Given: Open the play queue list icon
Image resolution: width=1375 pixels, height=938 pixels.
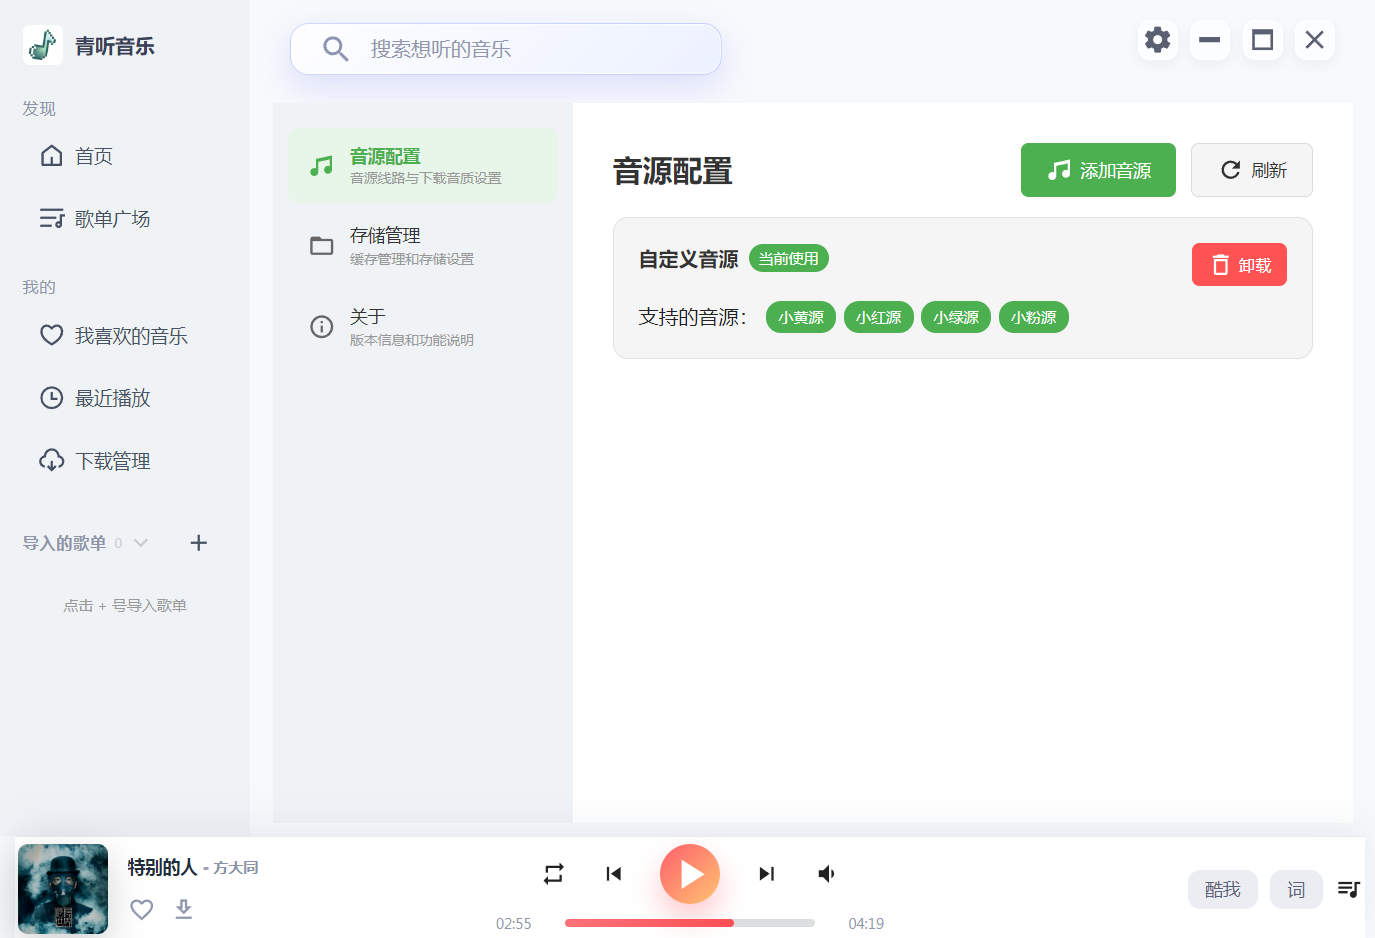Looking at the screenshot, I should click(x=1349, y=889).
